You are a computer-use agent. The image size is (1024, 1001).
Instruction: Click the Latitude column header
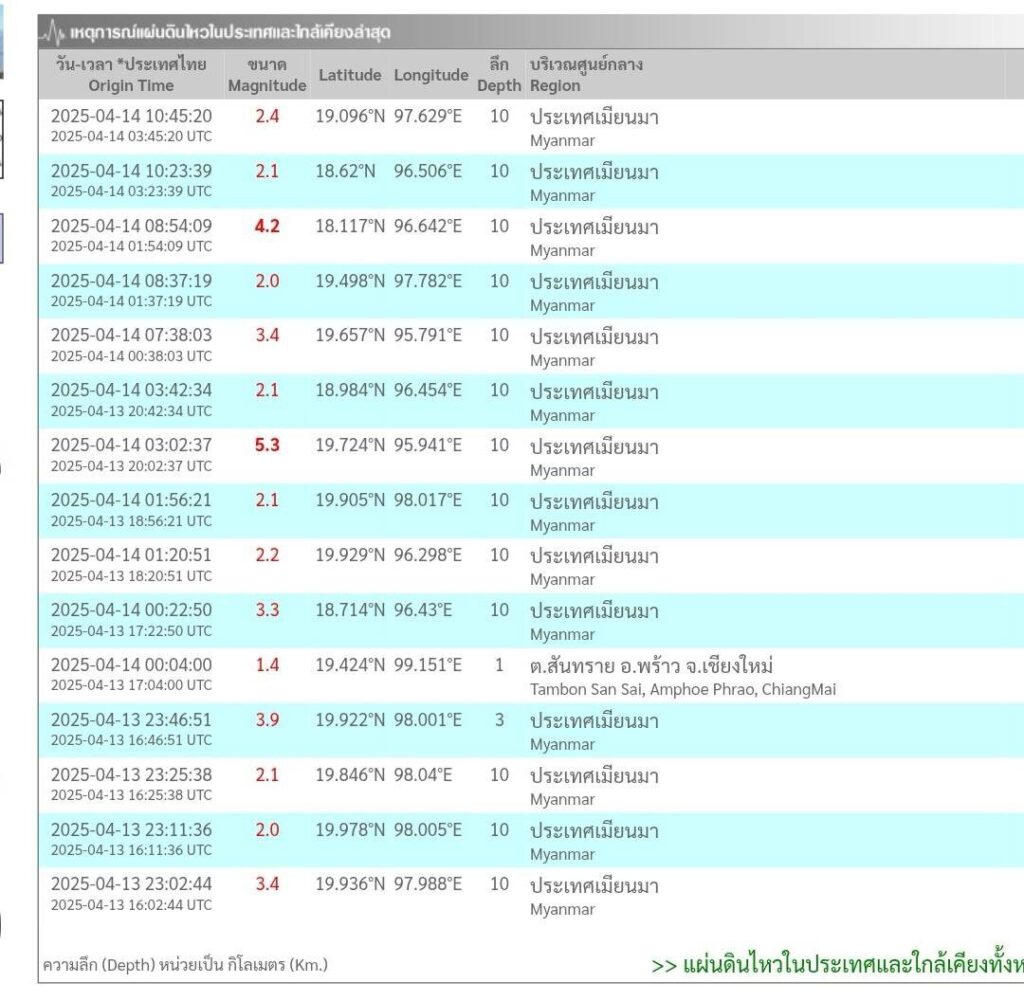(x=350, y=75)
